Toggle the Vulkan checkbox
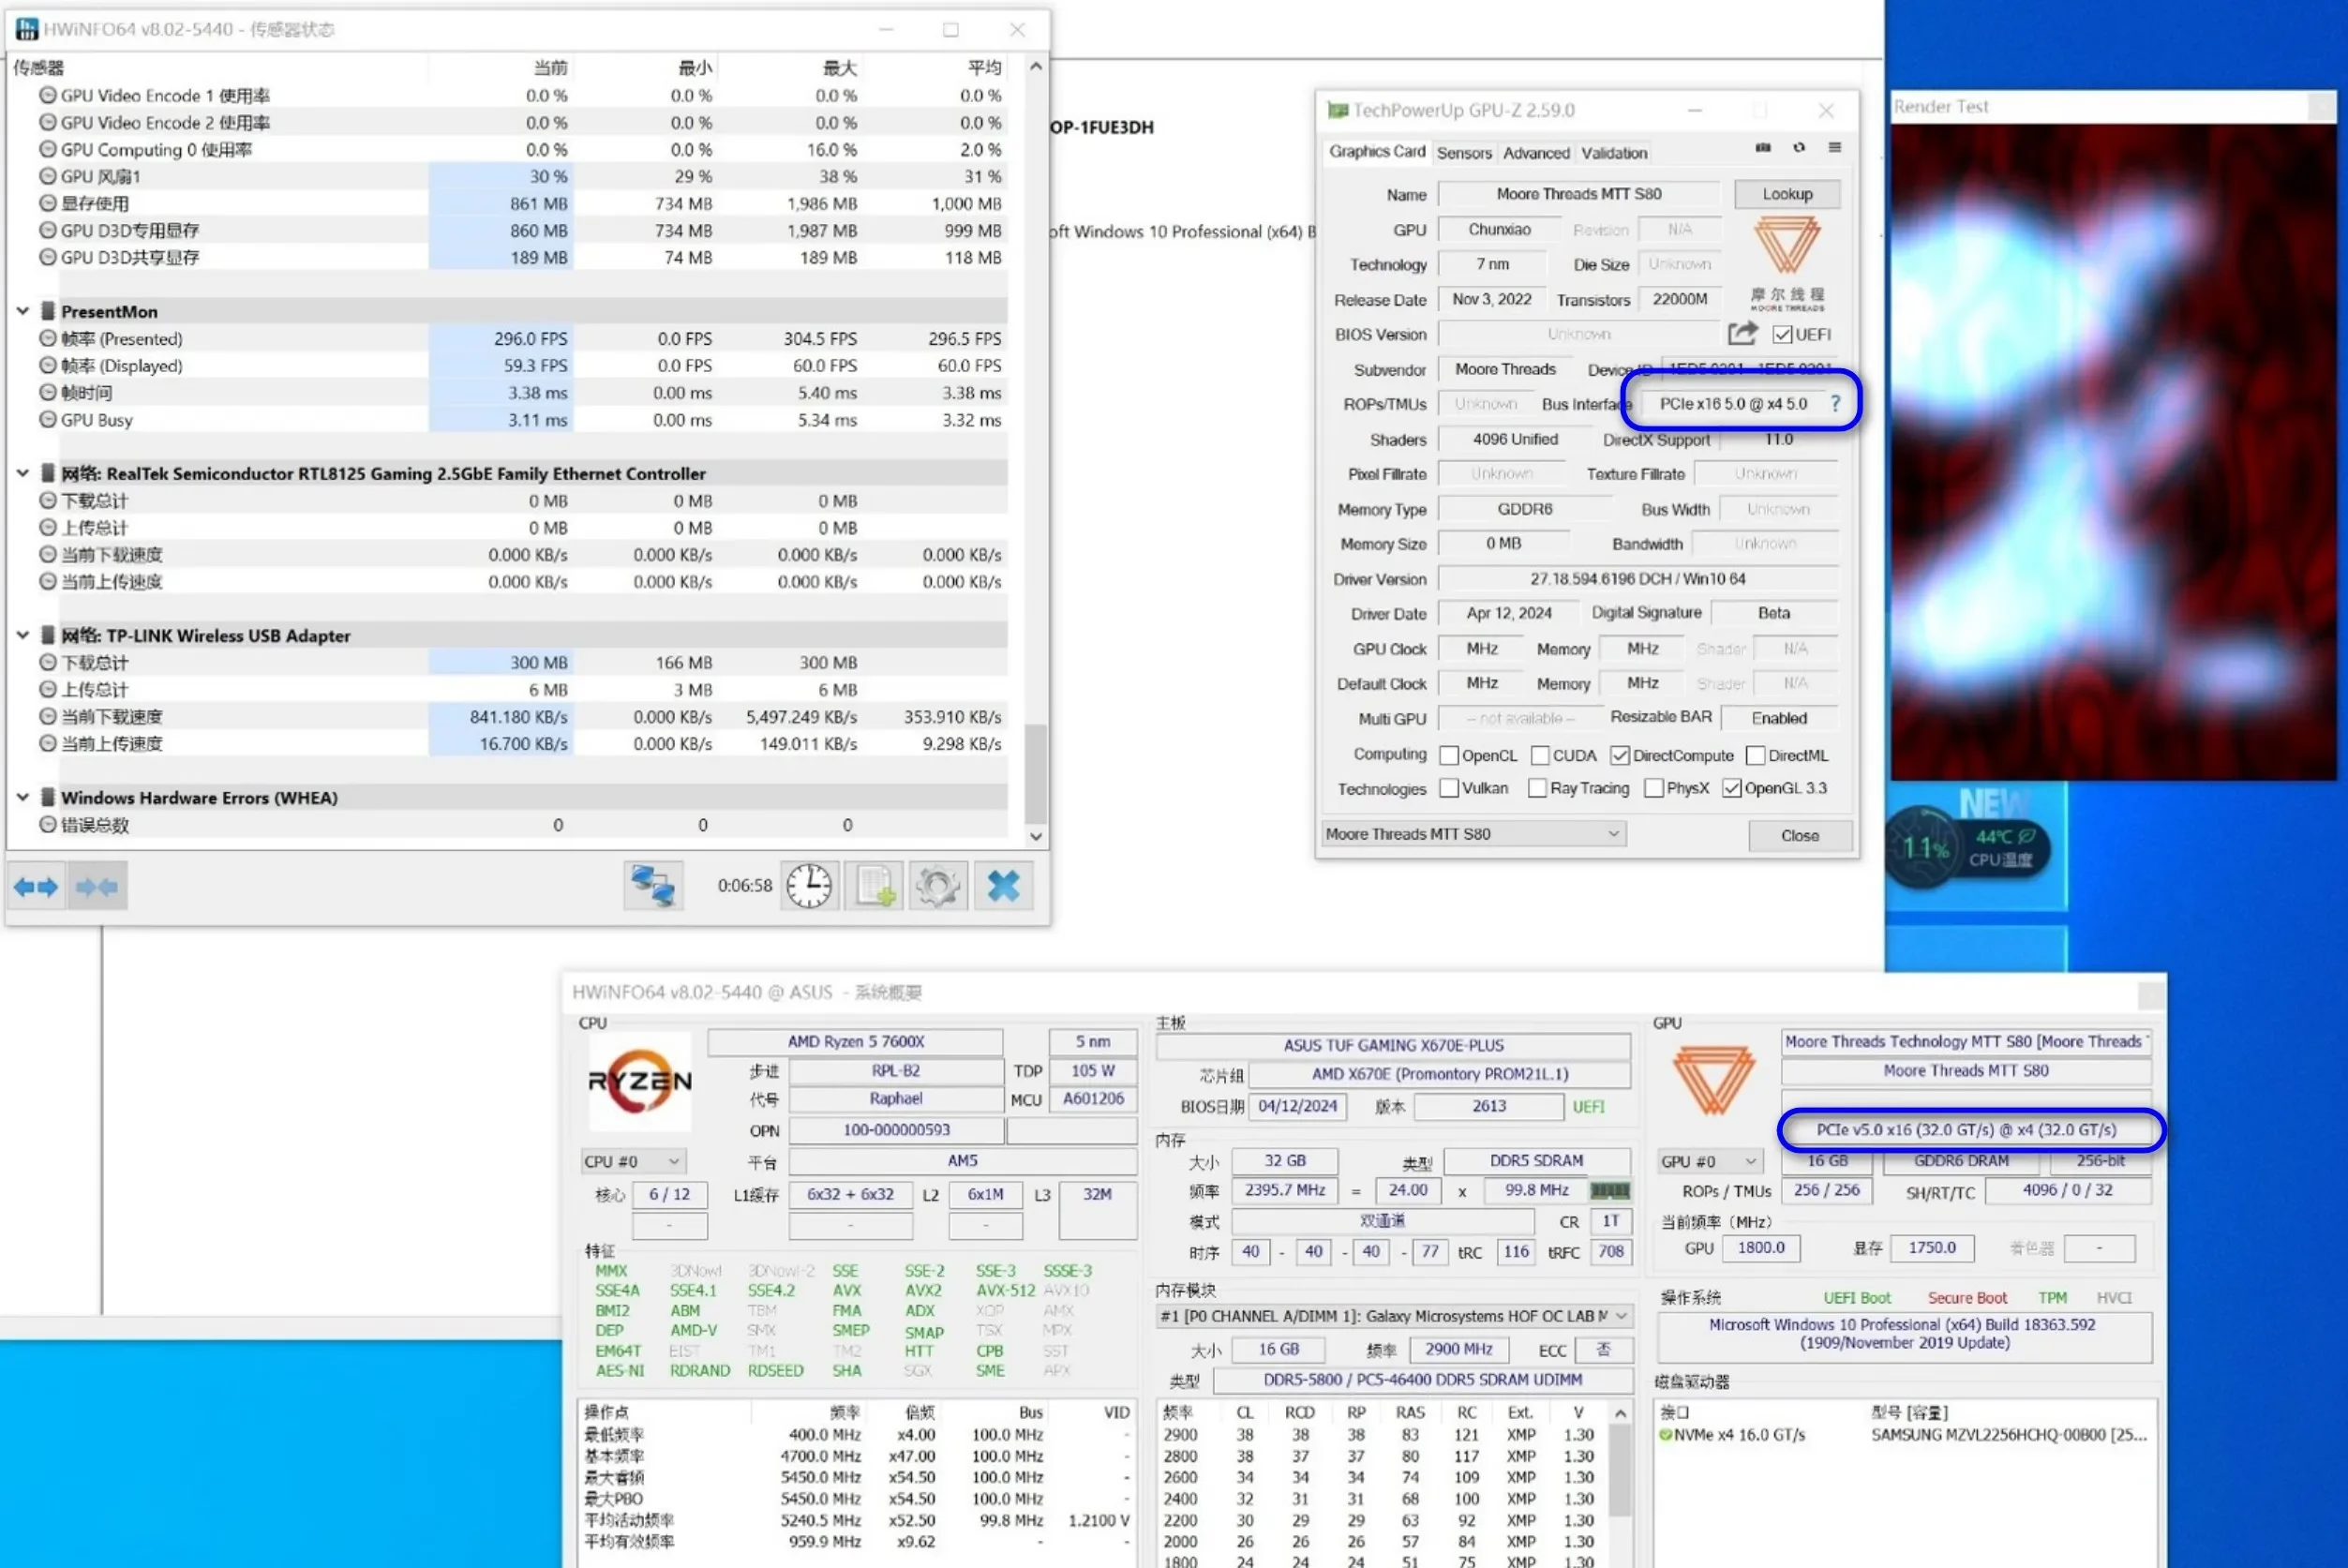 point(1449,788)
